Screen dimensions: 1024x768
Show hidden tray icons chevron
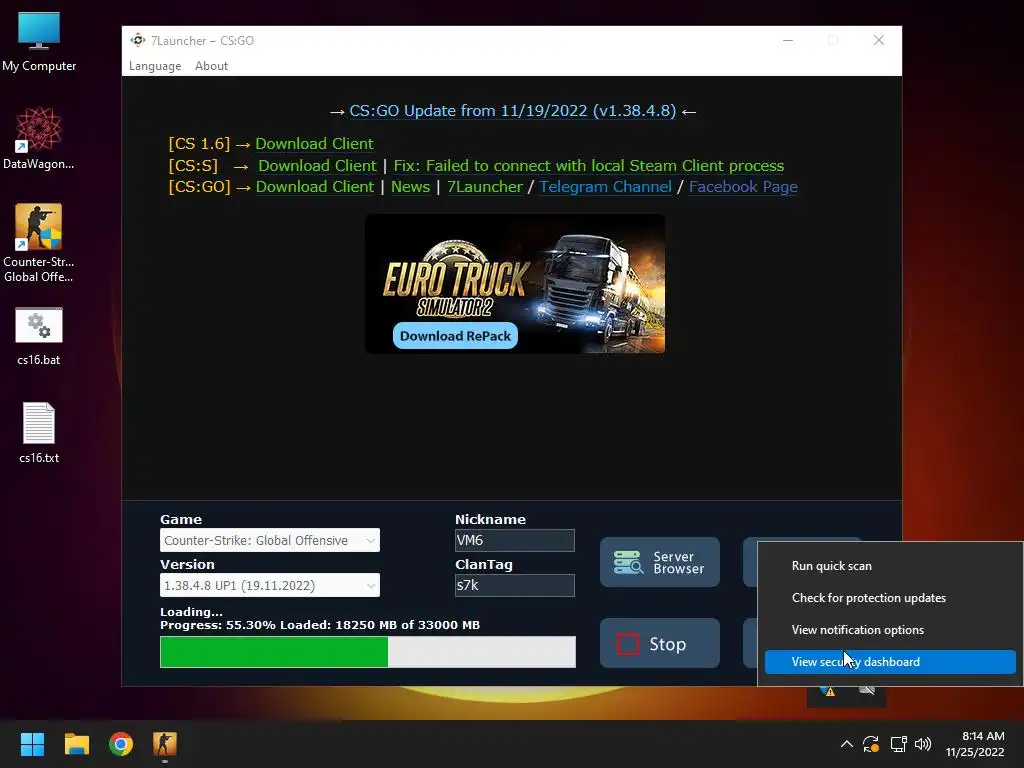click(846, 744)
